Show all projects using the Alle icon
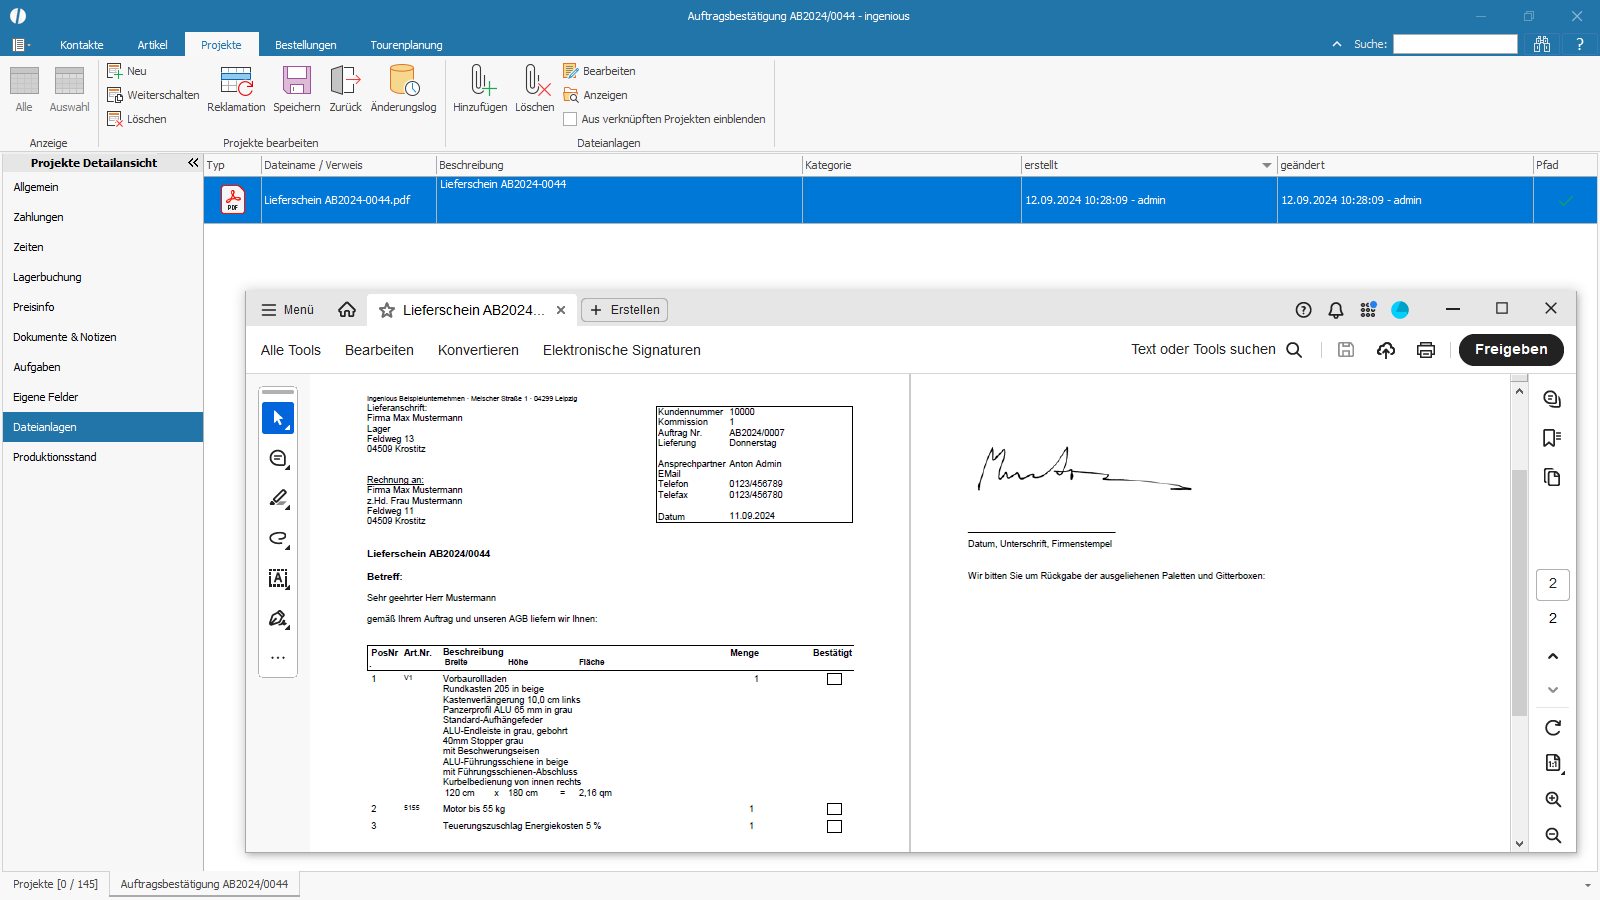 click(x=24, y=81)
